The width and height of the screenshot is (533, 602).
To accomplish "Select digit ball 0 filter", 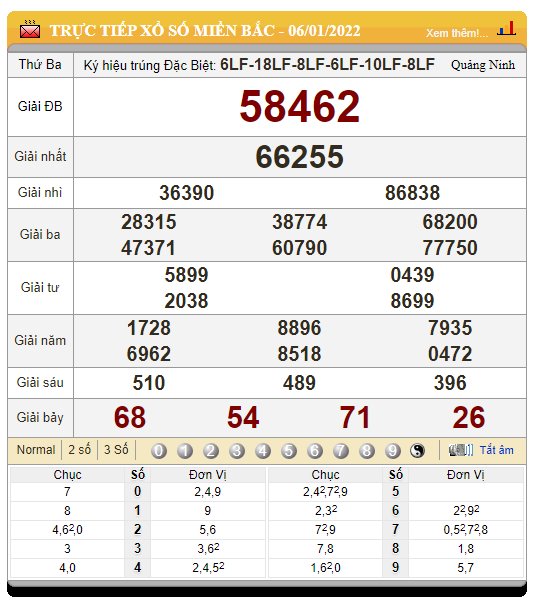I will (x=159, y=450).
